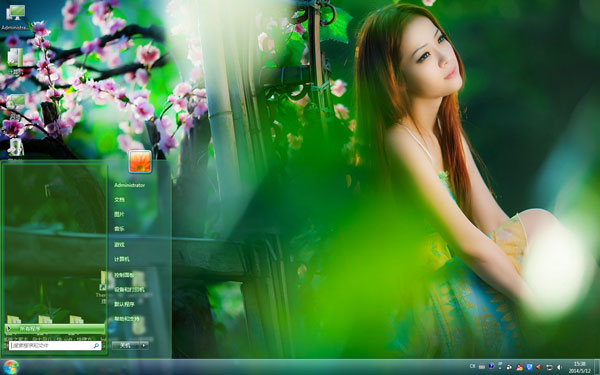Open 游戏 in Start menu

point(119,245)
